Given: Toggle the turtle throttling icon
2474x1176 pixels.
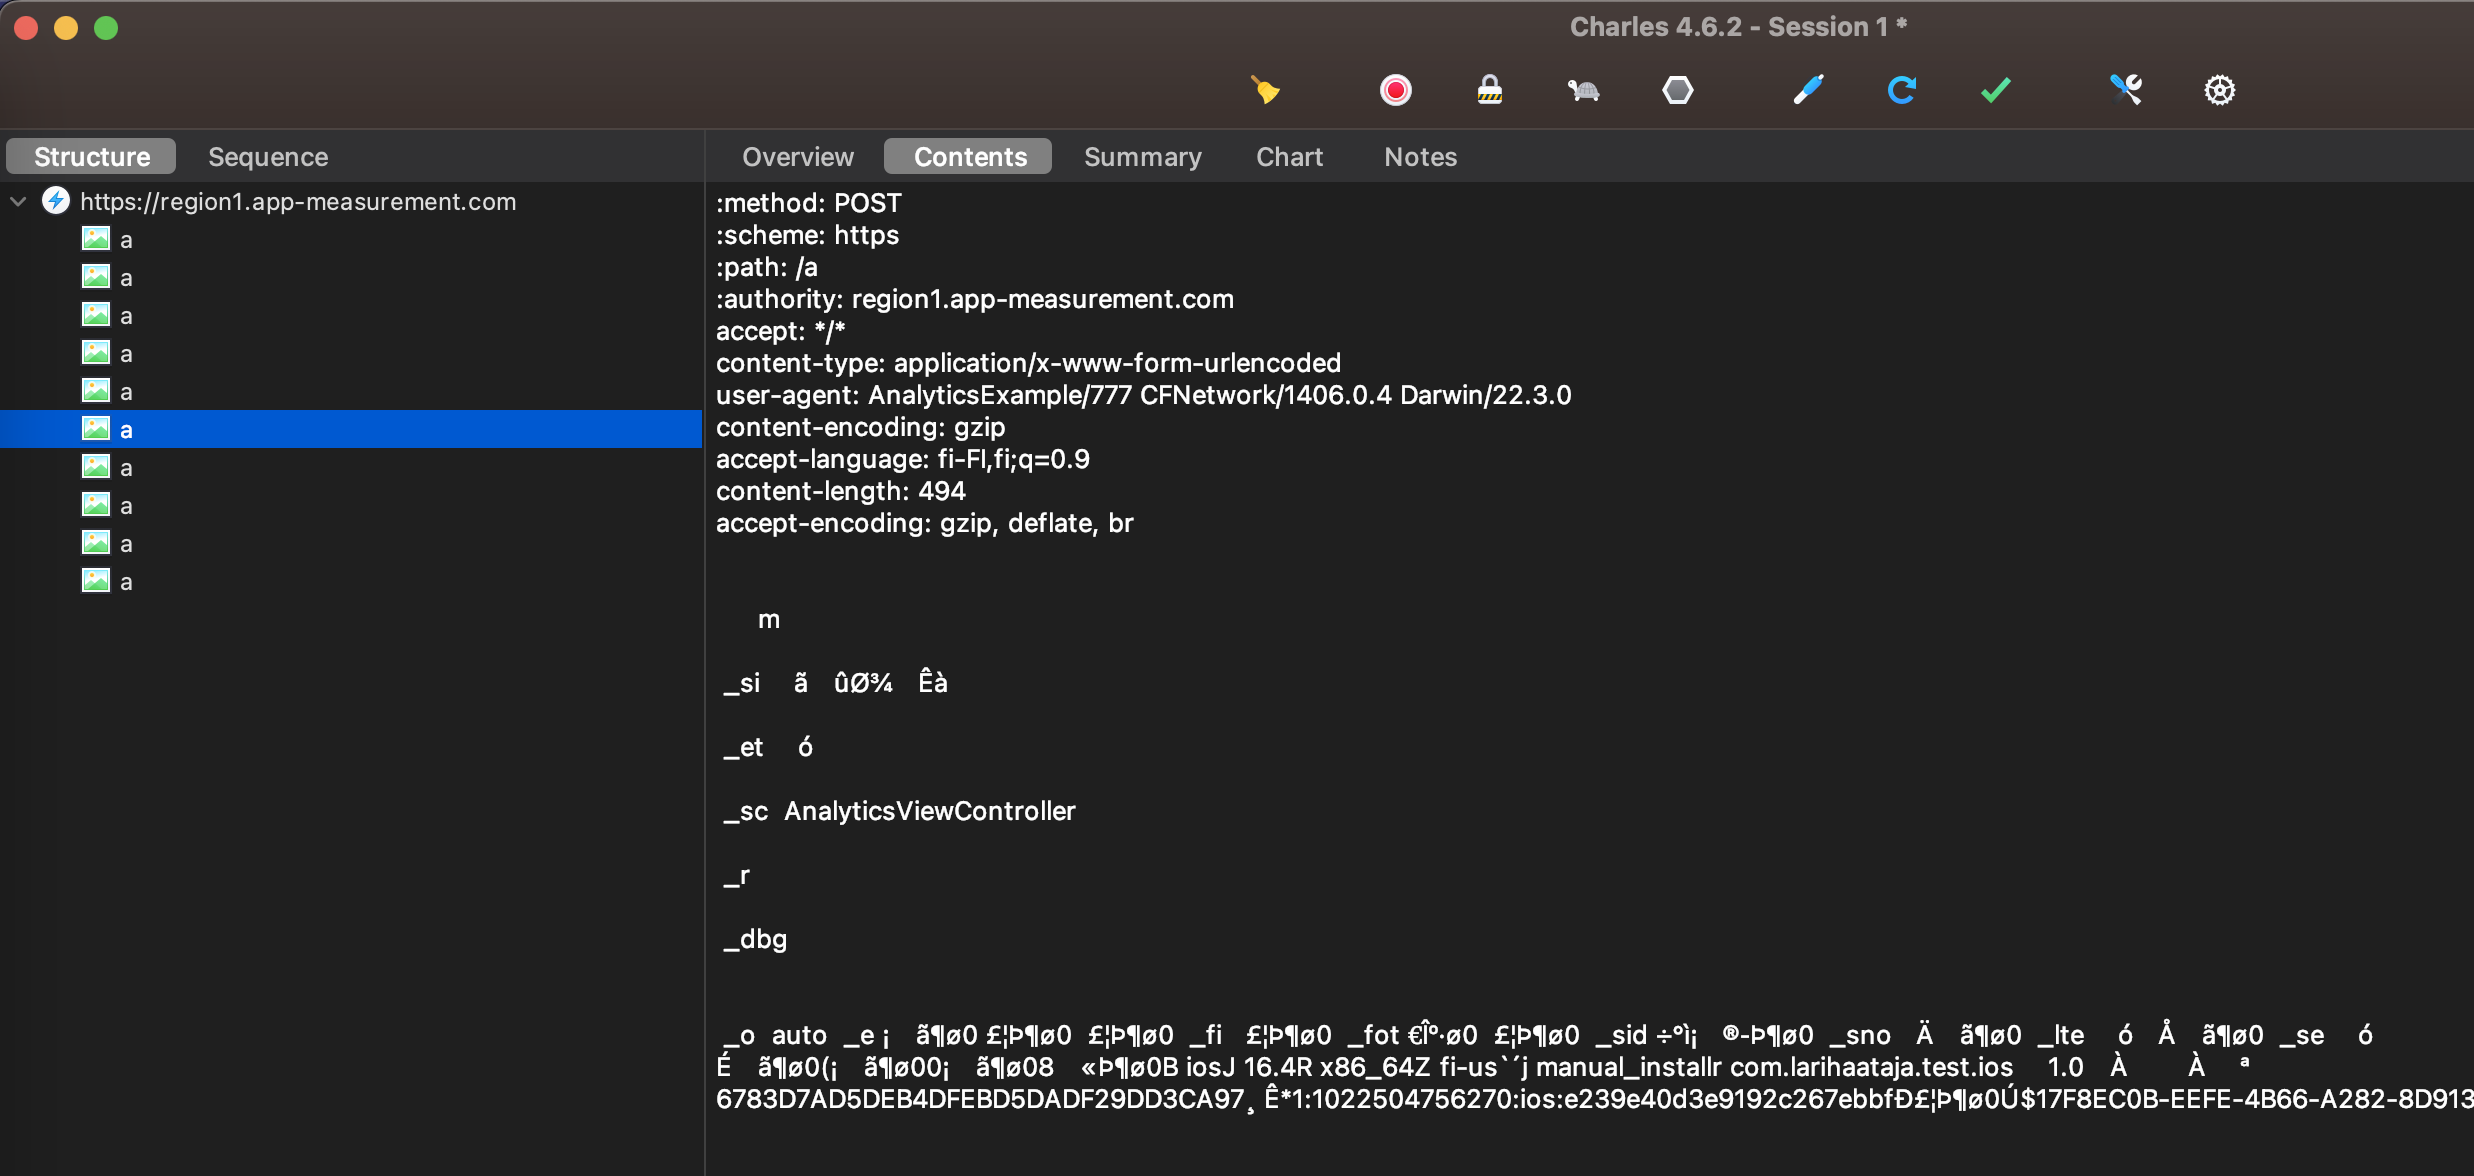Looking at the screenshot, I should point(1583,91).
